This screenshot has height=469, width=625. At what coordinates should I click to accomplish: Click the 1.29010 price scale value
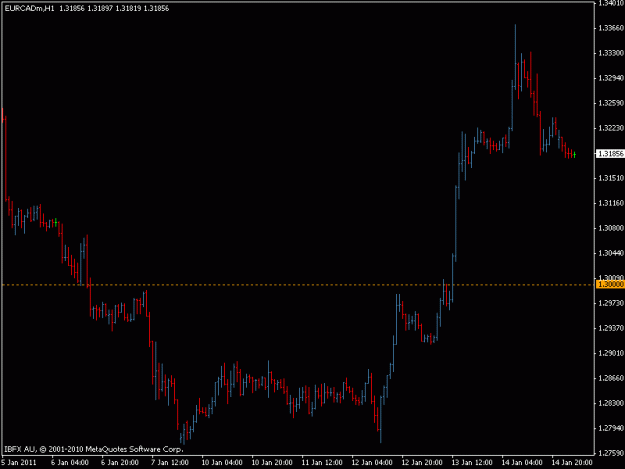pos(611,353)
